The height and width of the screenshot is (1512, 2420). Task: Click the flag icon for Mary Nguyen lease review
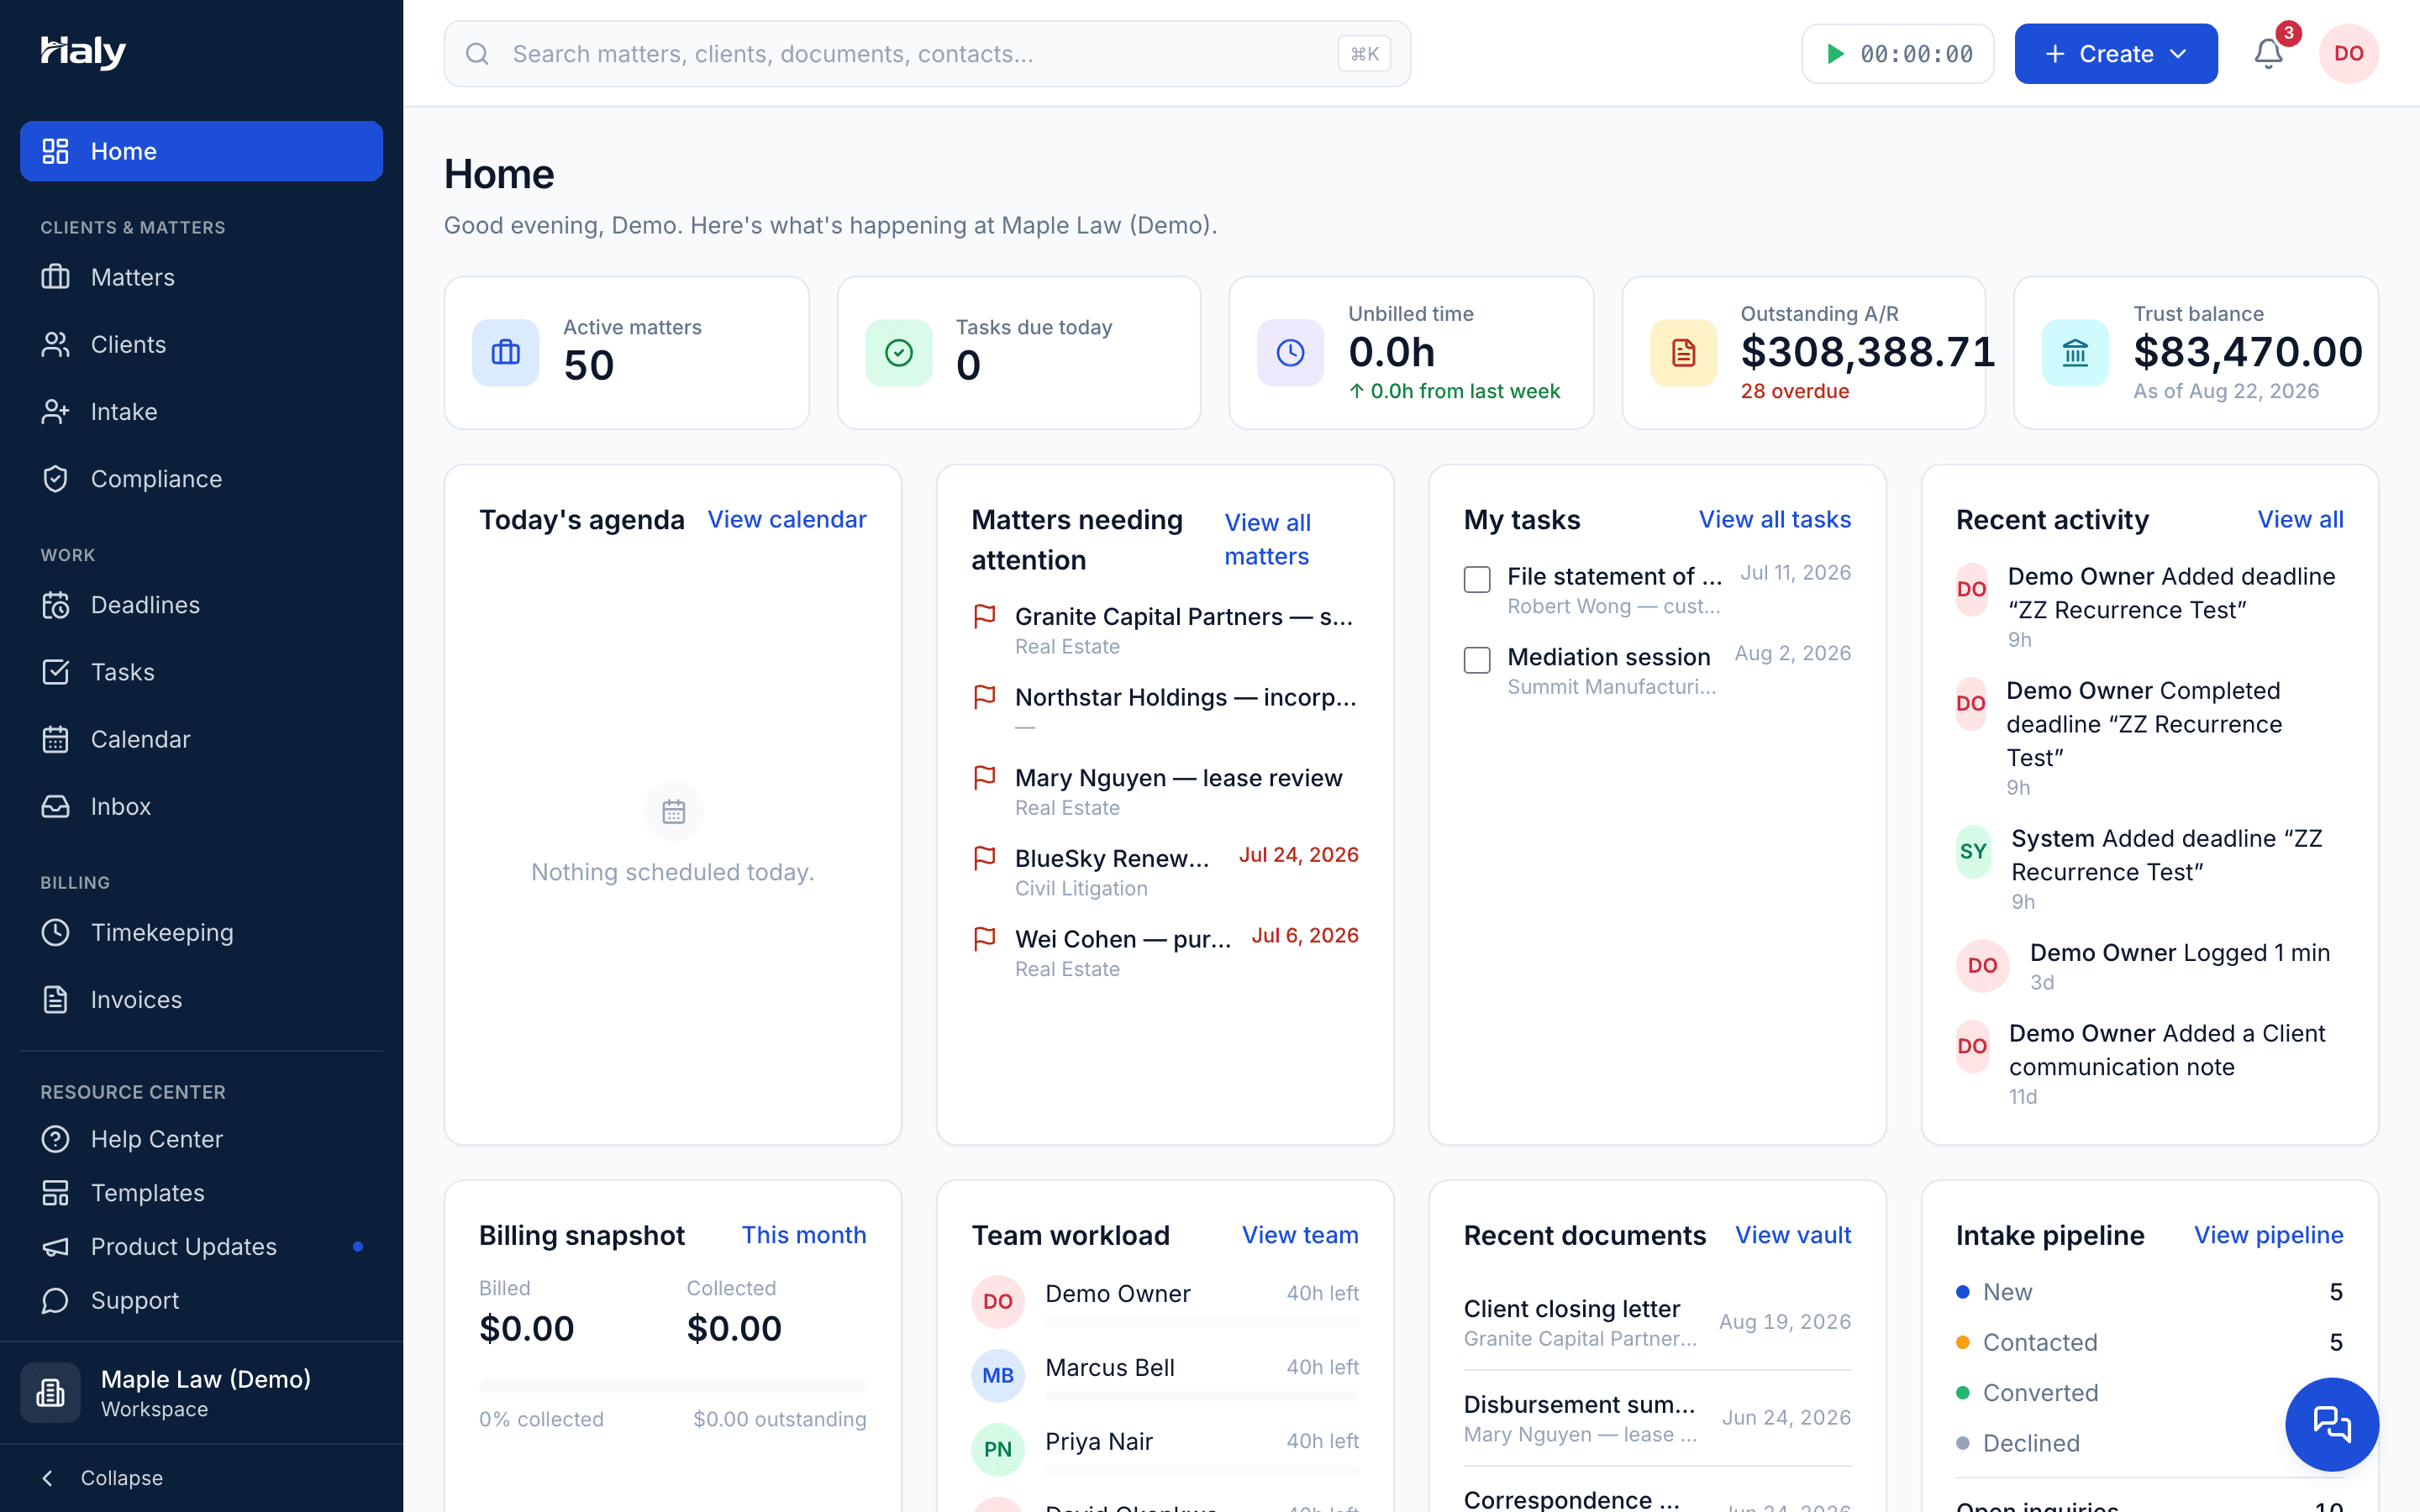point(985,777)
